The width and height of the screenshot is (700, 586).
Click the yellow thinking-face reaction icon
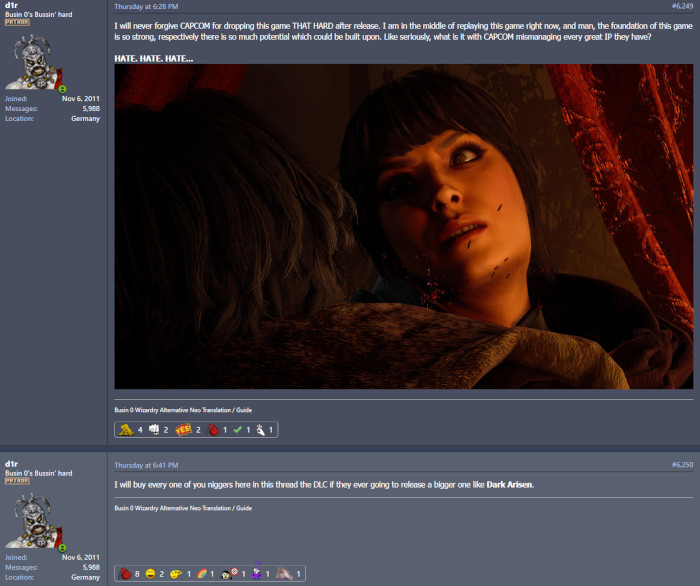[x=175, y=574]
